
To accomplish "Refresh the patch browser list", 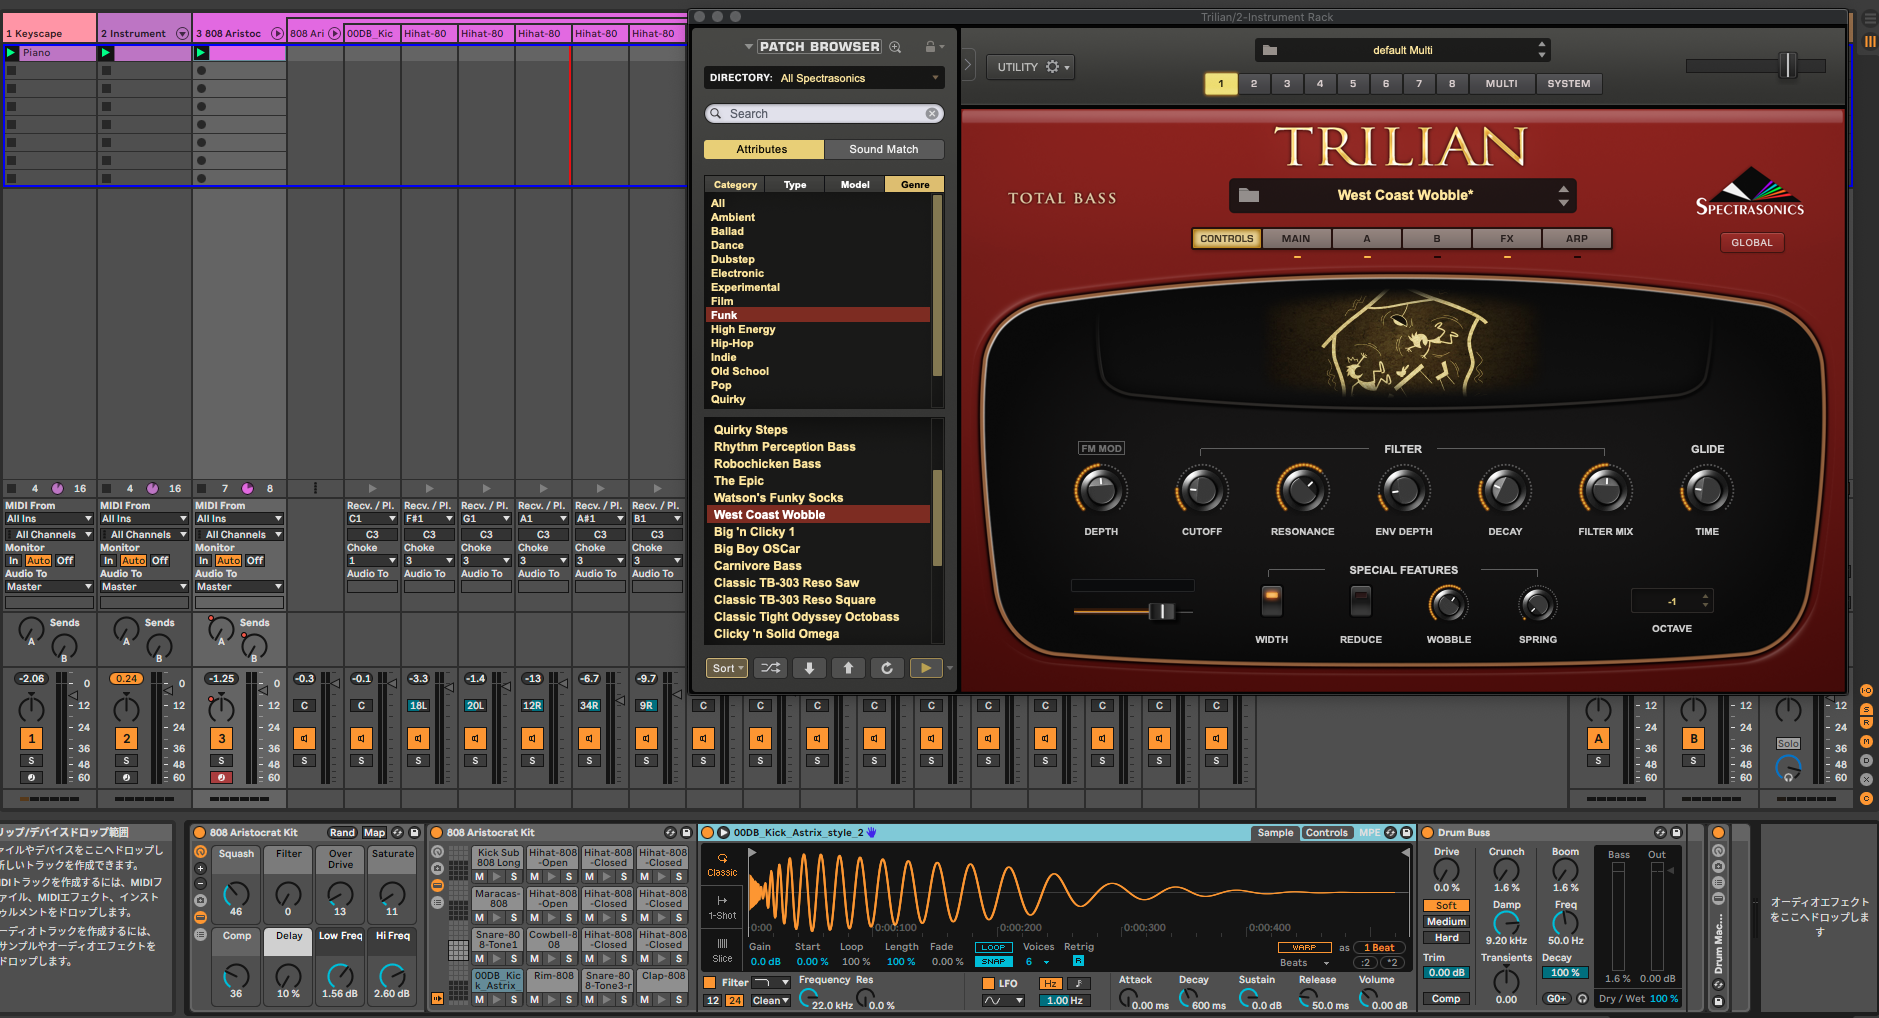I will point(887,668).
